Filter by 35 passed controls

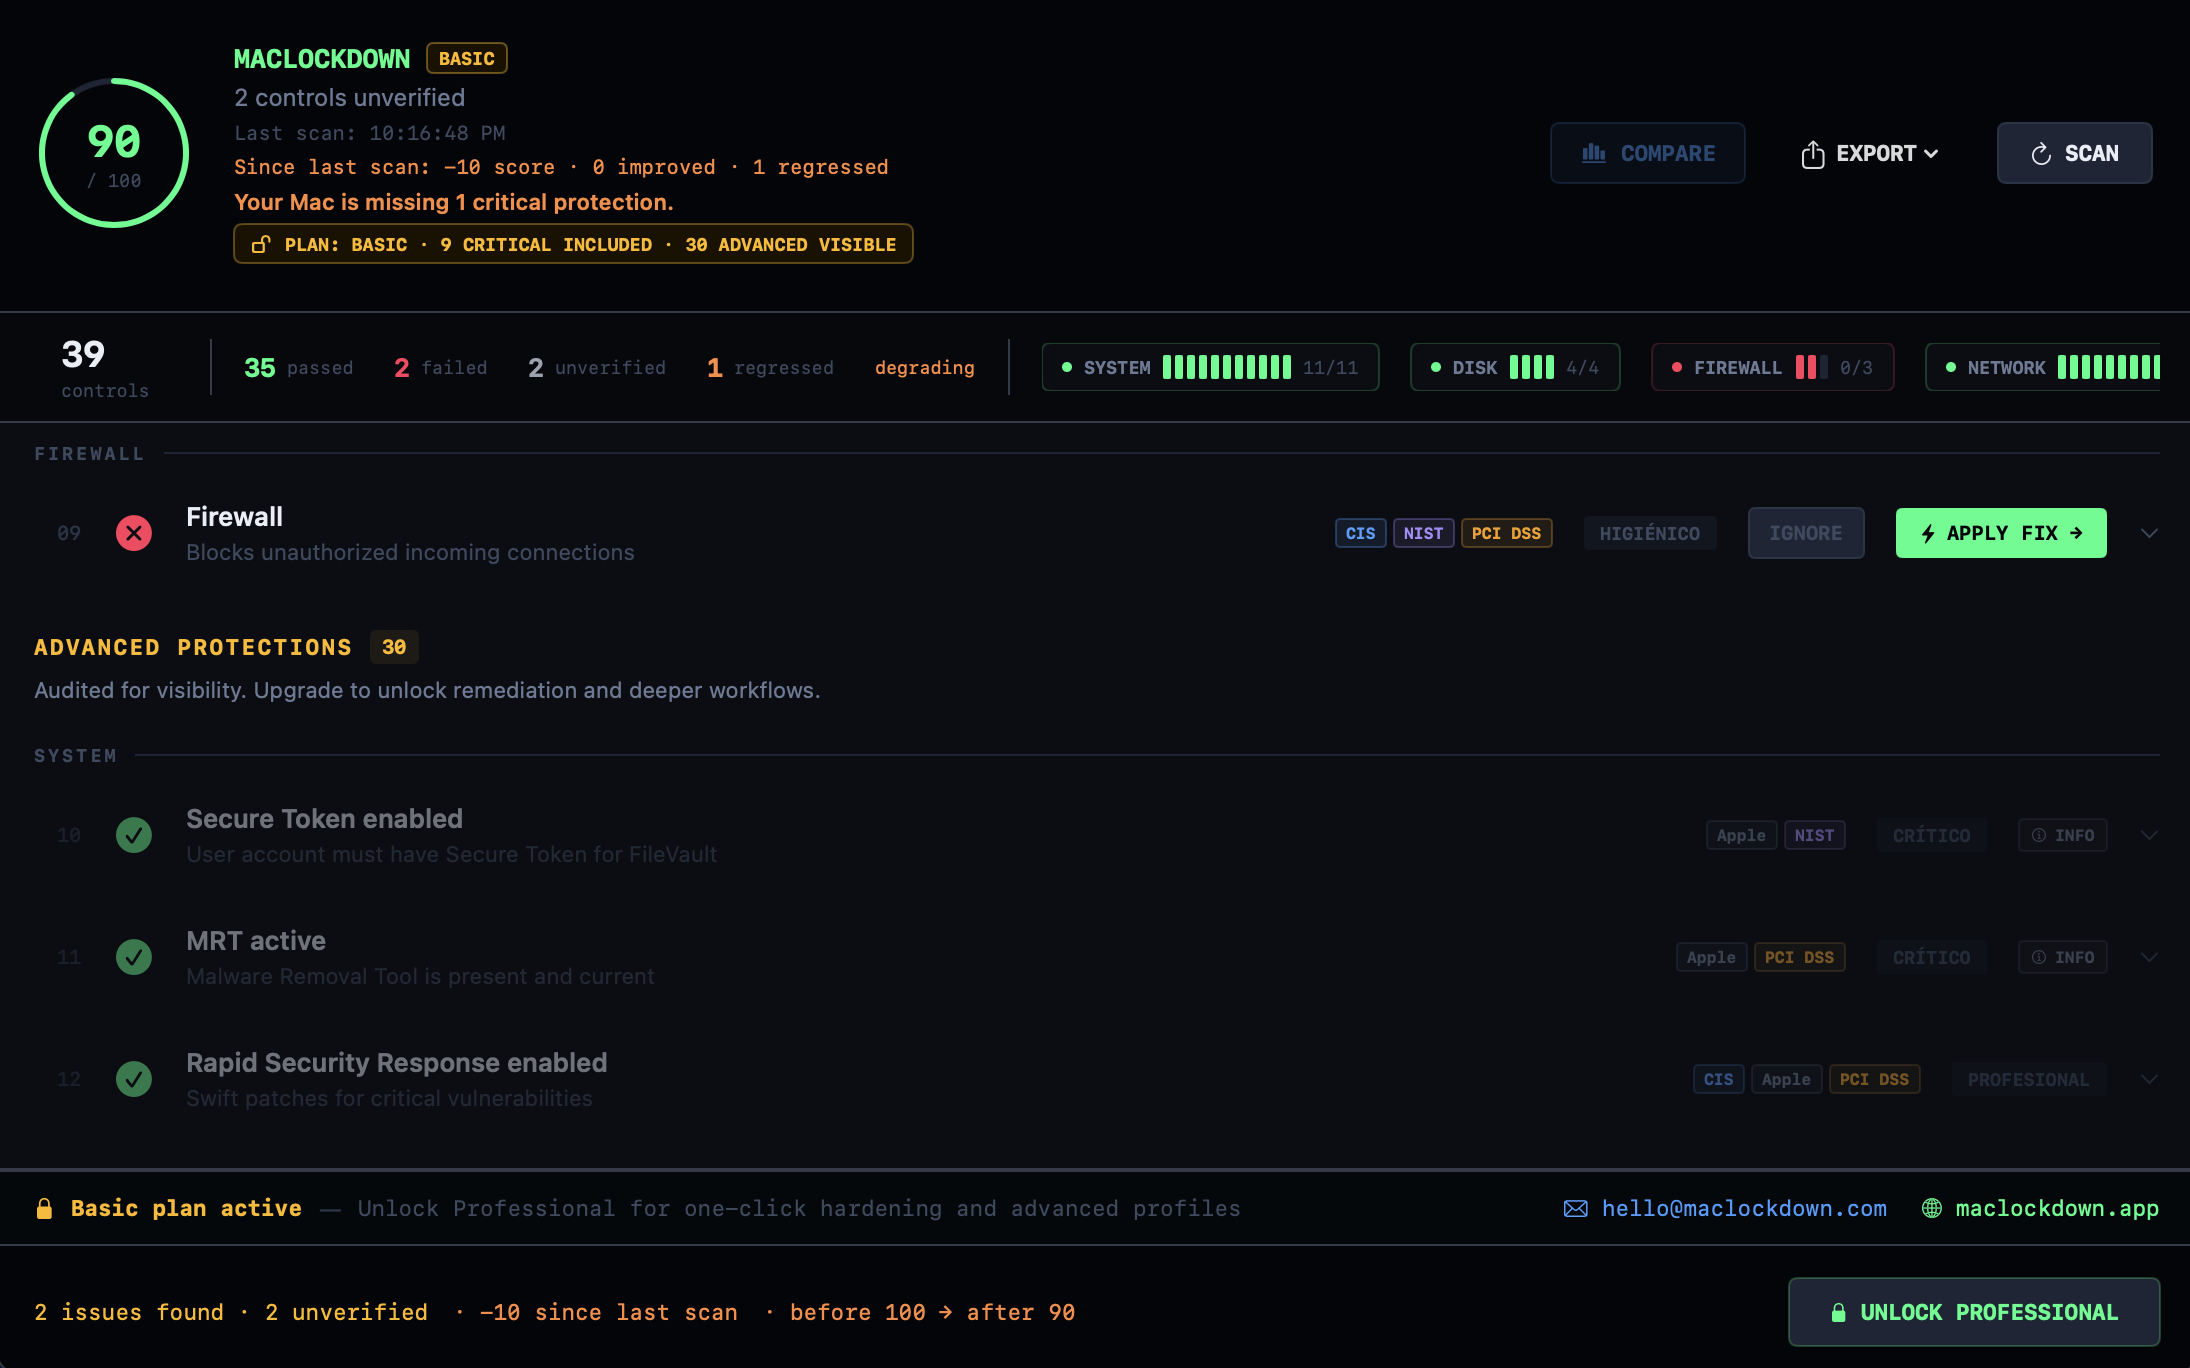(298, 368)
